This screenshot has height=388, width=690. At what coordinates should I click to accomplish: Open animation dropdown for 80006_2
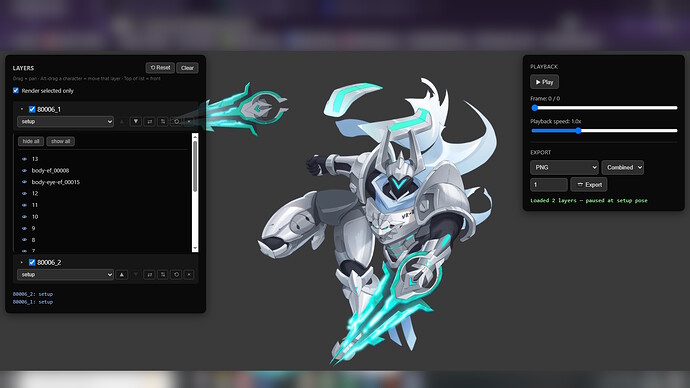coord(65,275)
